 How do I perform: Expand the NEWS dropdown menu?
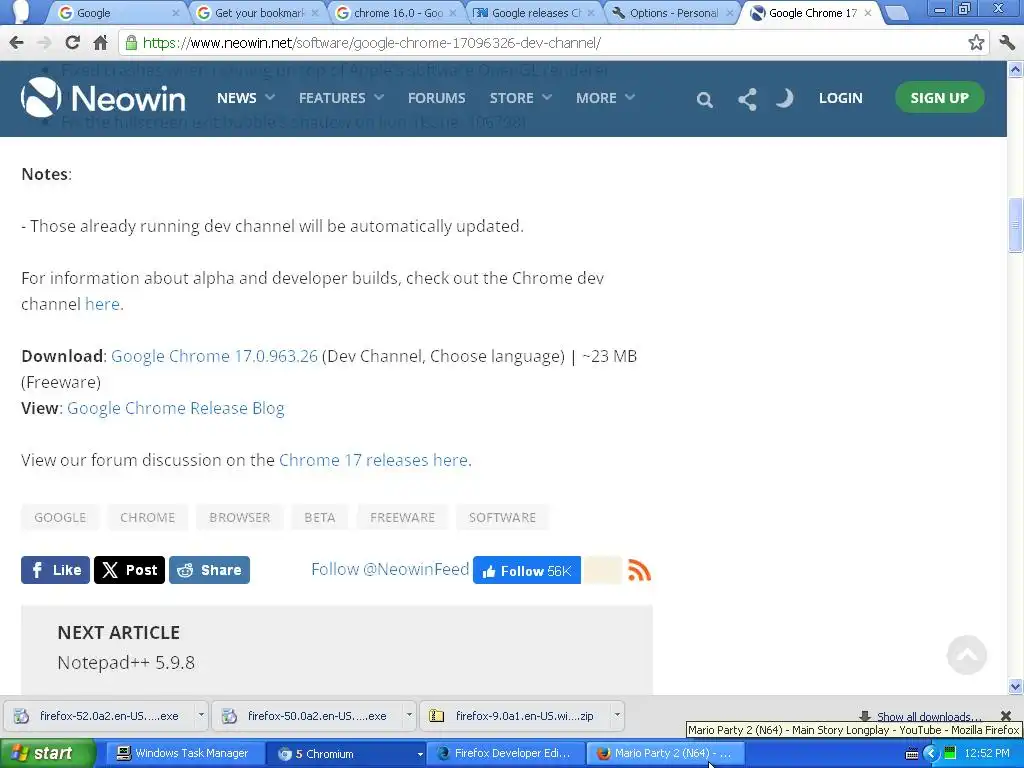pos(246,98)
